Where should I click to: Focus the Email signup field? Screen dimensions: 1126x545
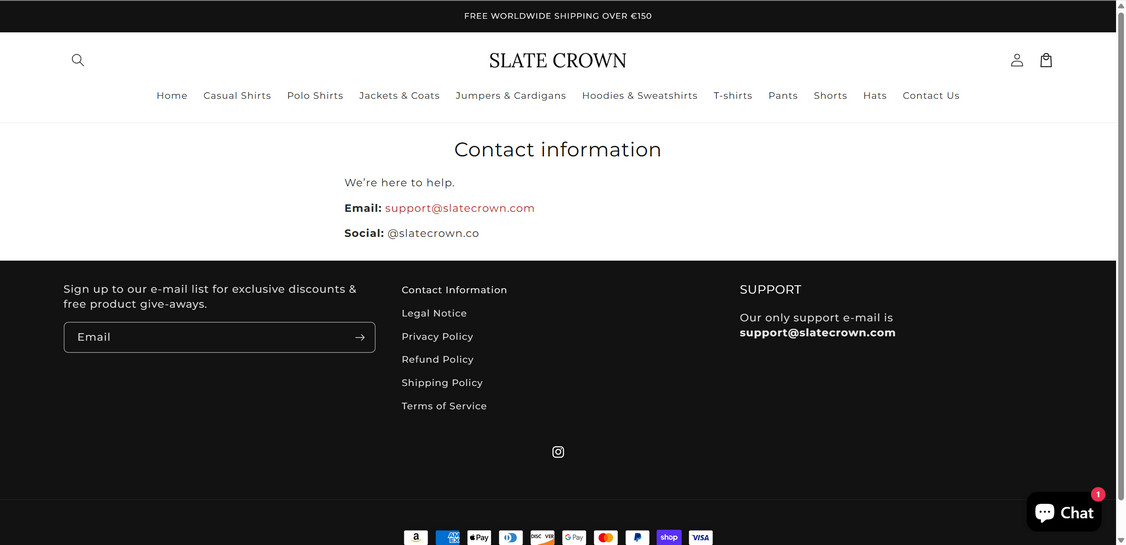(220, 337)
